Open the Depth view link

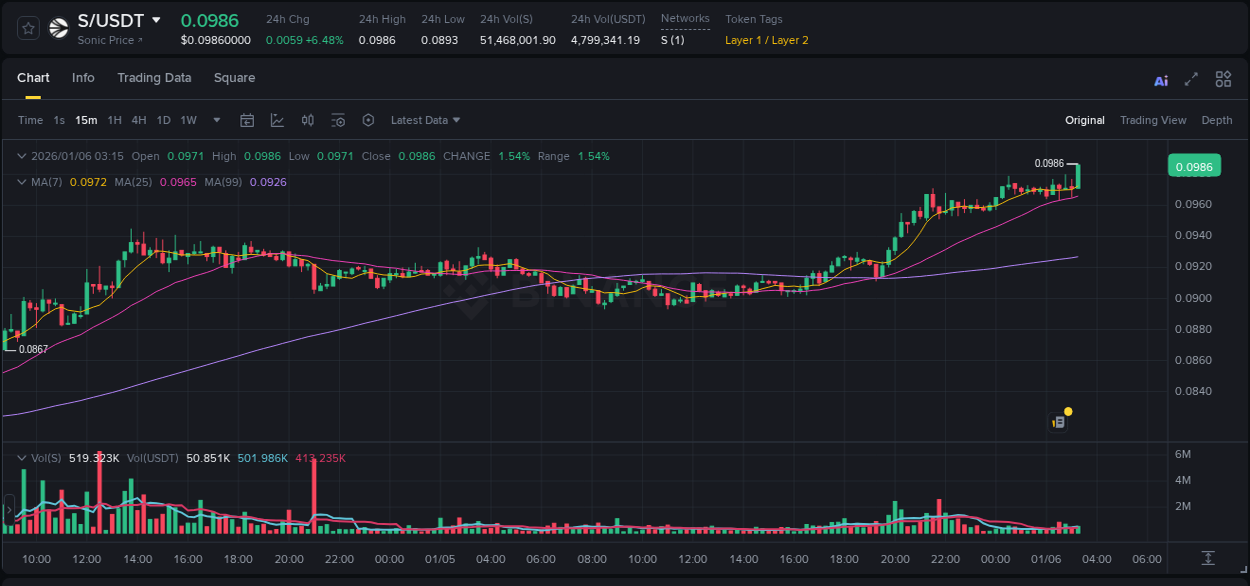[x=1217, y=120]
